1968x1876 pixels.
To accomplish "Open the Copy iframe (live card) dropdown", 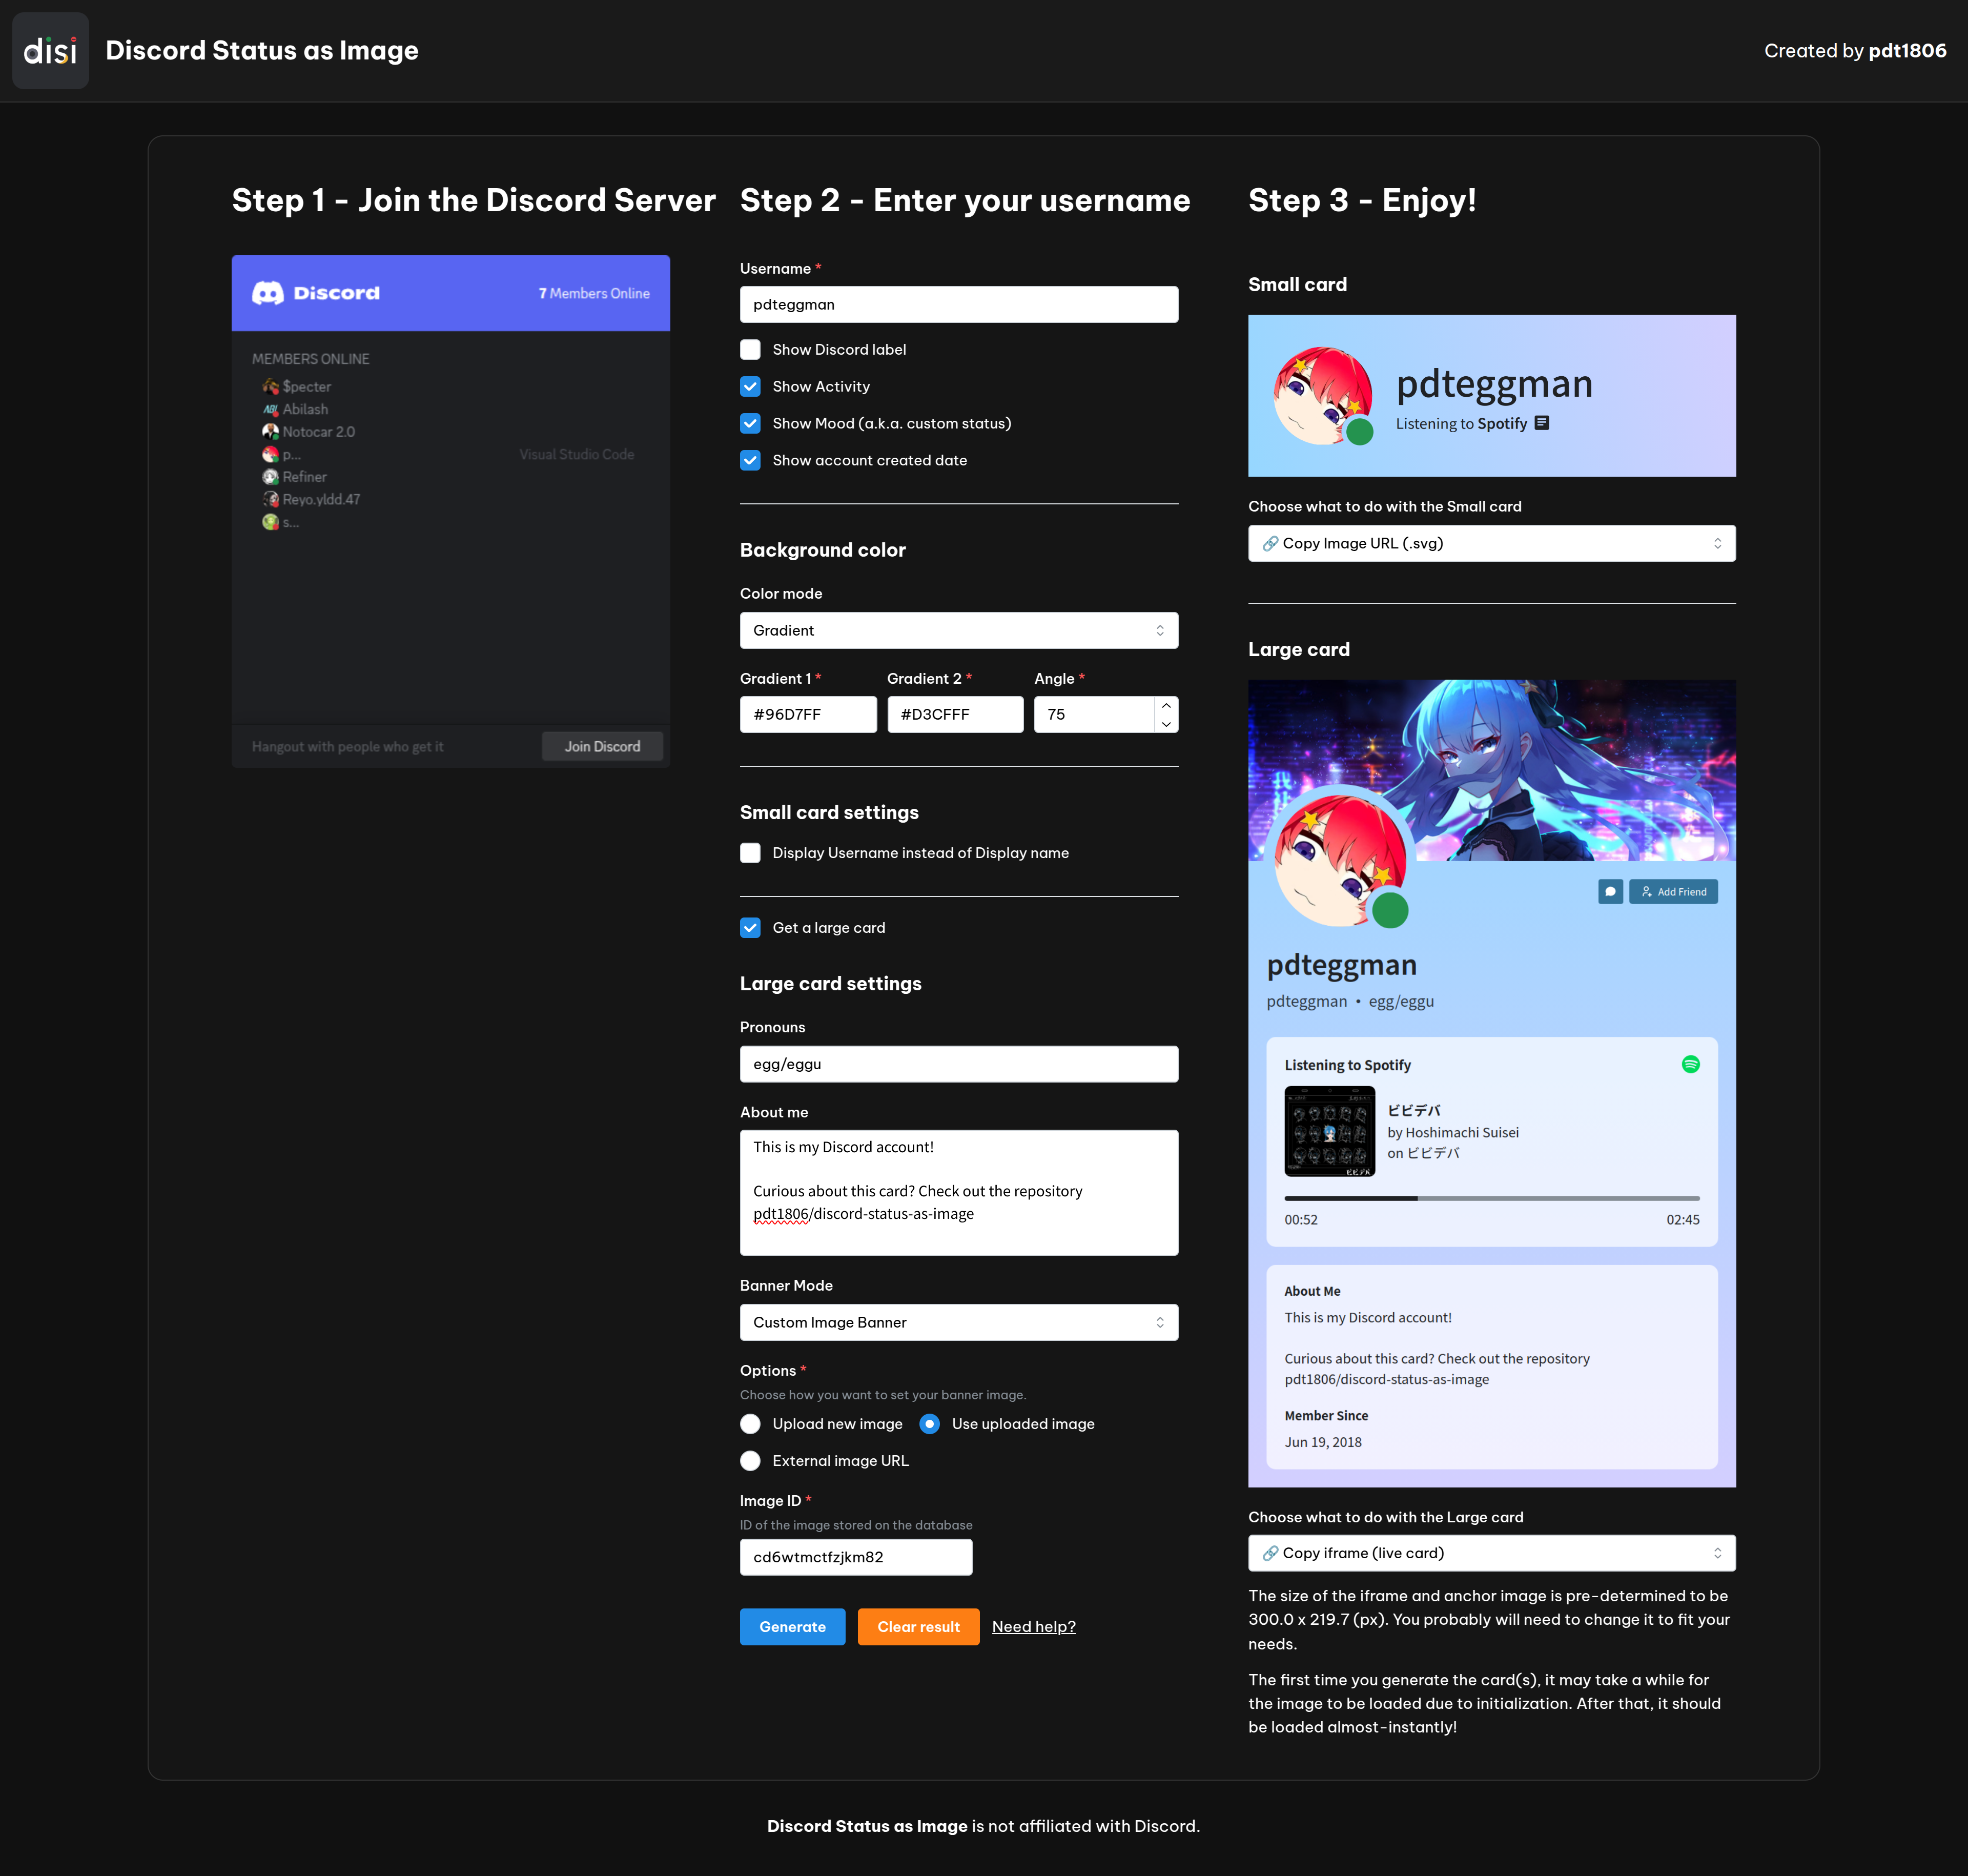I will pos(1491,1553).
